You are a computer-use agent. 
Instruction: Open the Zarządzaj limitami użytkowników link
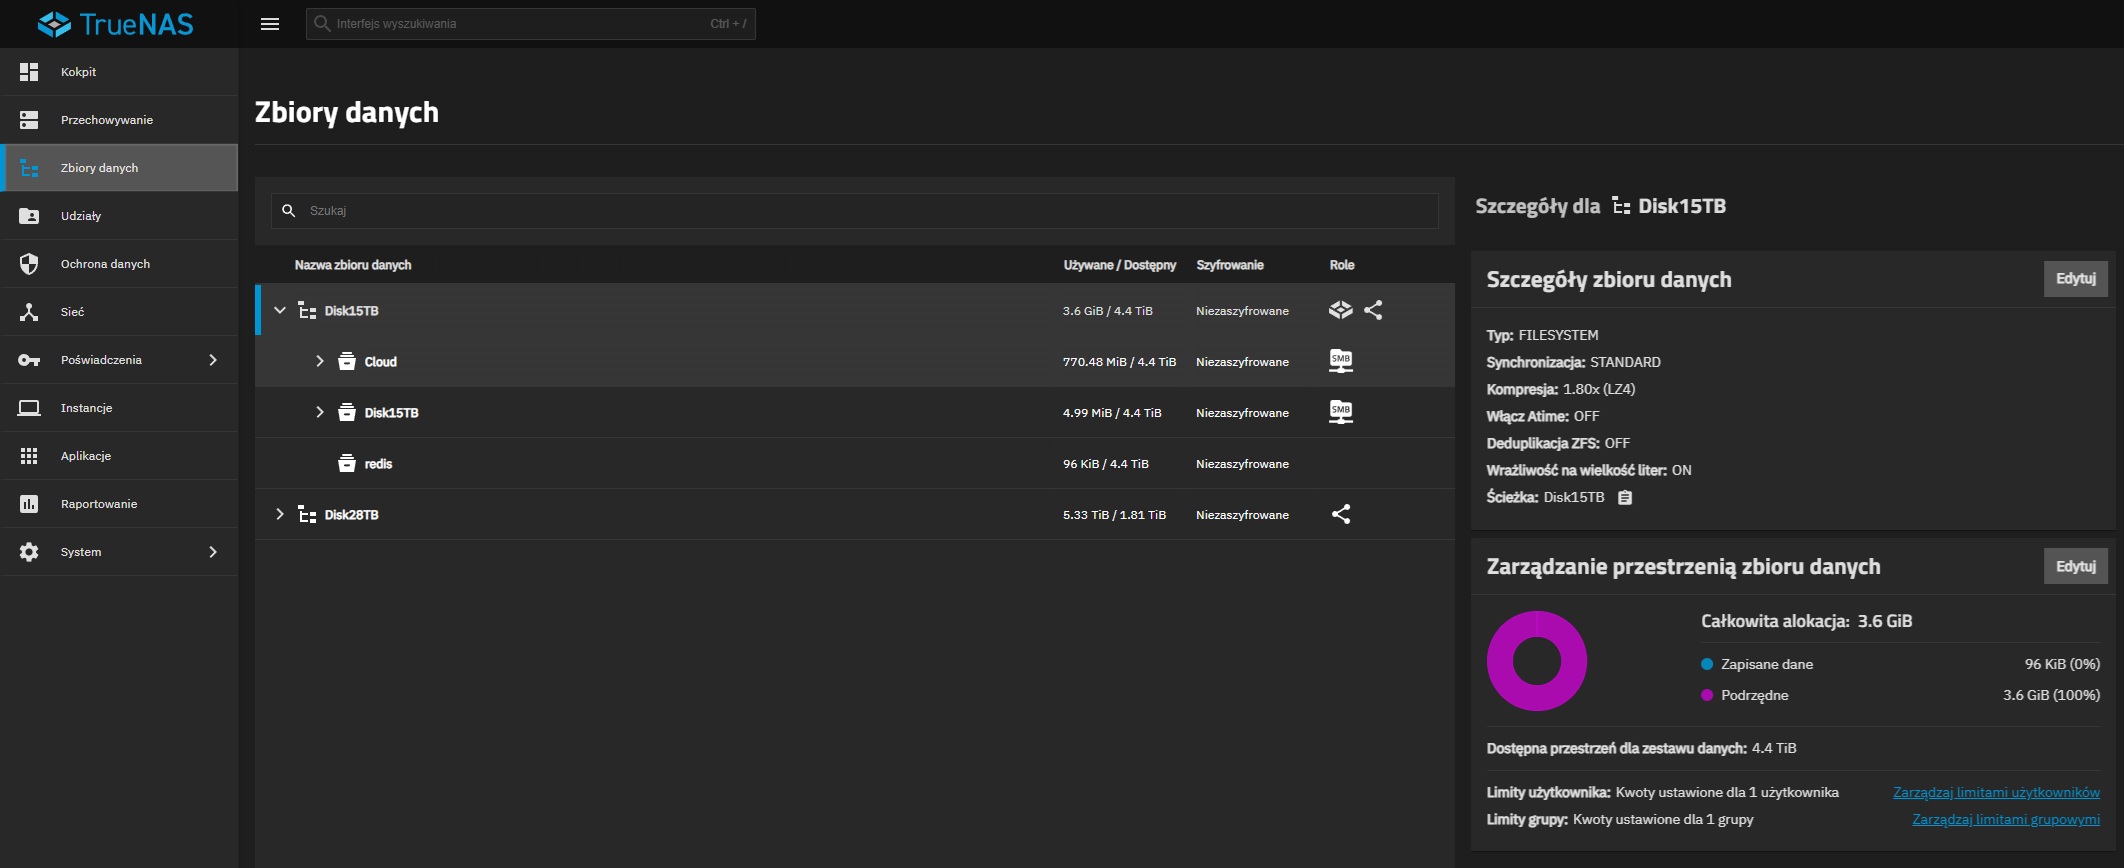1996,792
